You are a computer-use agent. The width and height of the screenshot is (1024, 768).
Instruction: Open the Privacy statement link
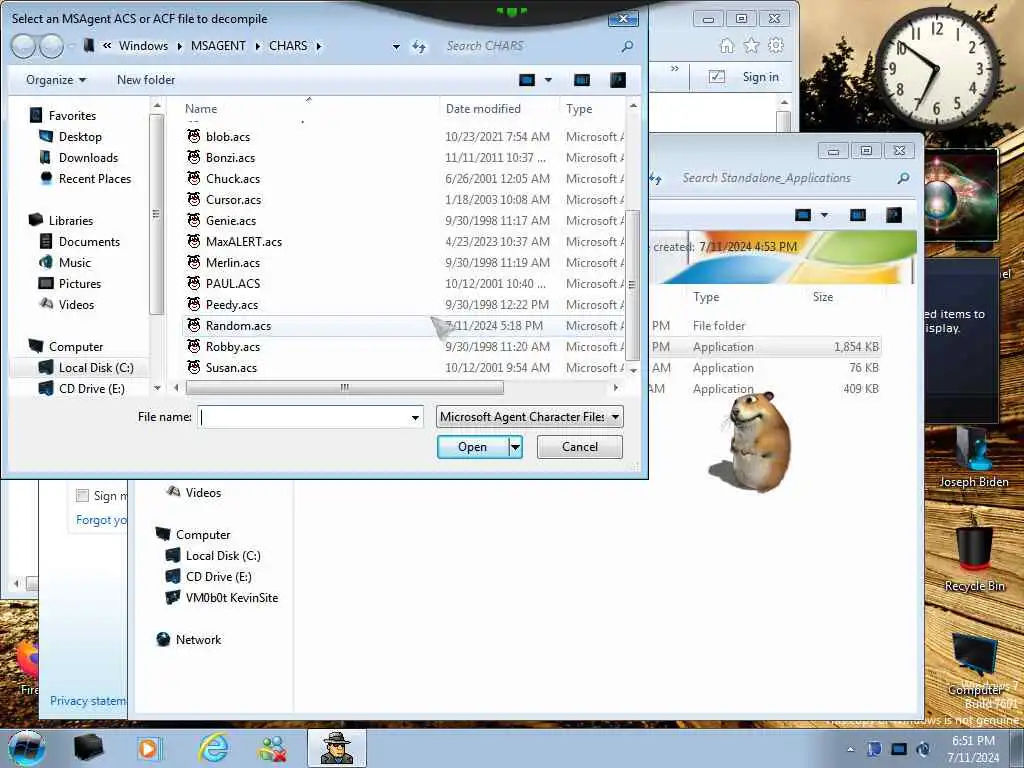pyautogui.click(x=88, y=701)
